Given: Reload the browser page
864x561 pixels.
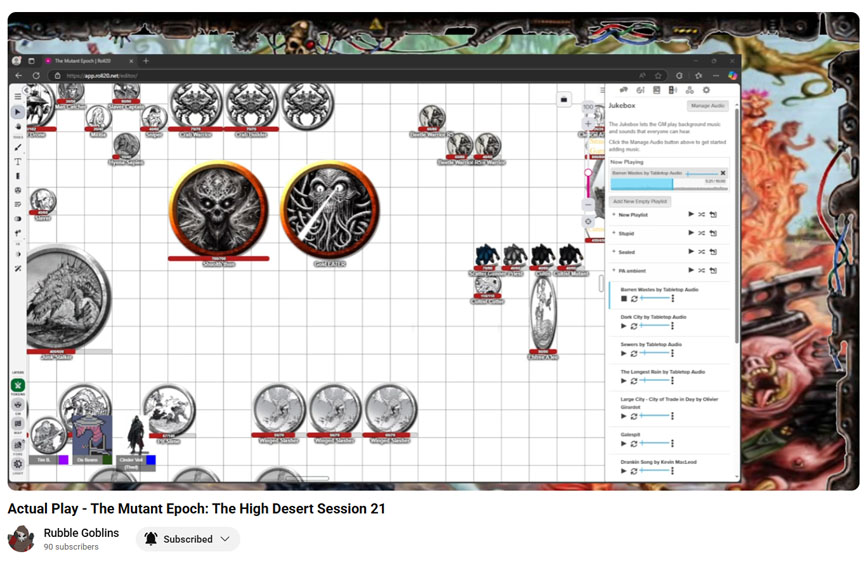Looking at the screenshot, I should click(x=36, y=75).
